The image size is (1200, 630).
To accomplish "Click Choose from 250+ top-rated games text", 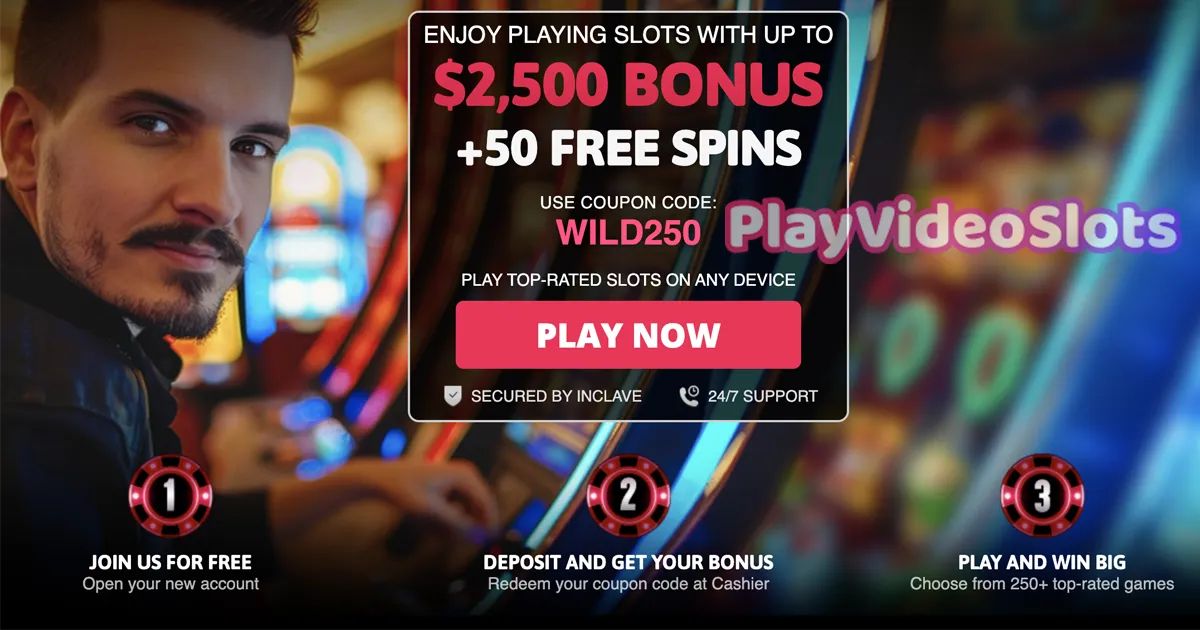I will click(1042, 584).
